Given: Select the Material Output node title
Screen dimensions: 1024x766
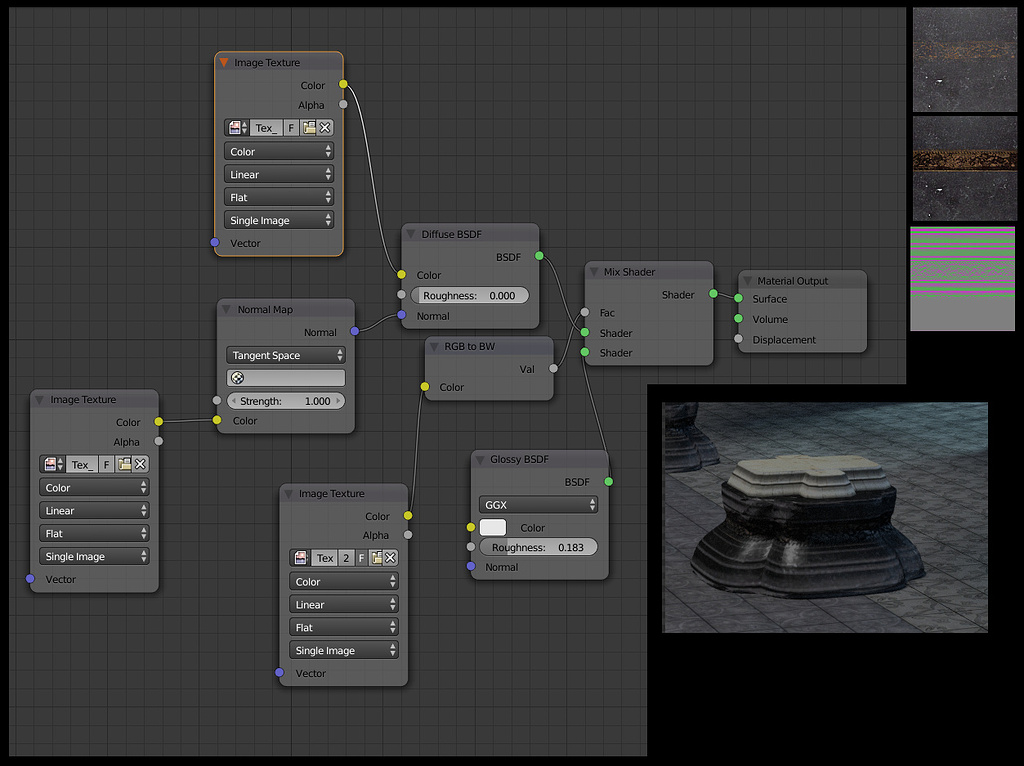Looking at the screenshot, I should [x=792, y=281].
